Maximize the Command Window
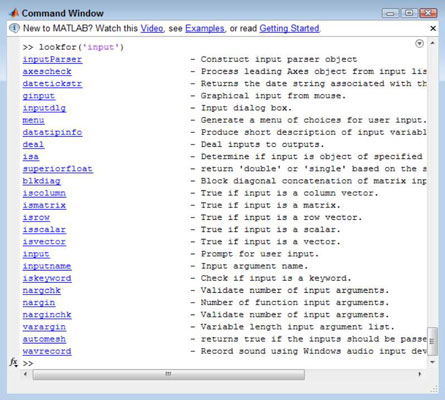Screen dimensions: 445x400 click(x=409, y=13)
